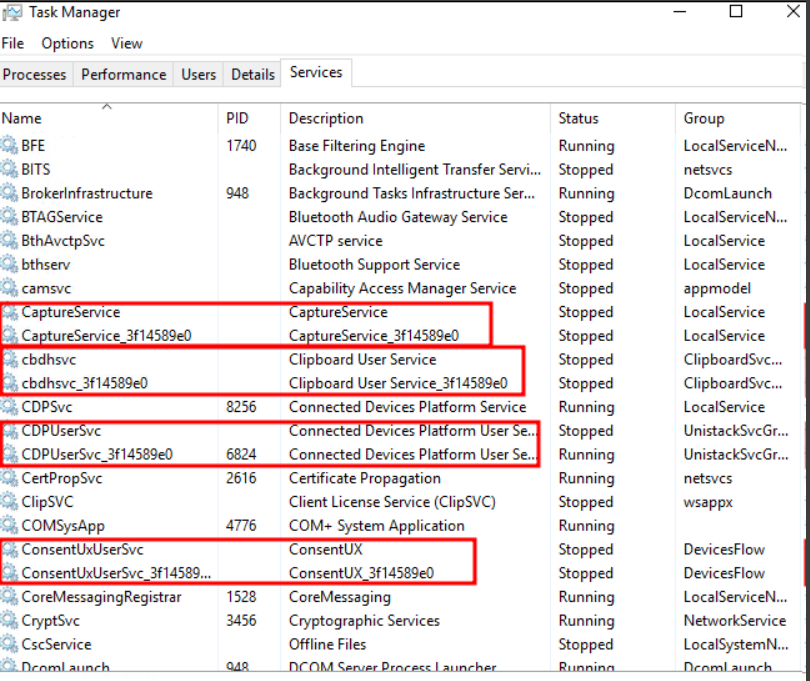Image resolution: width=810 pixels, height=681 pixels.
Task: Click the Task Manager title bar icon
Action: click(x=12, y=12)
